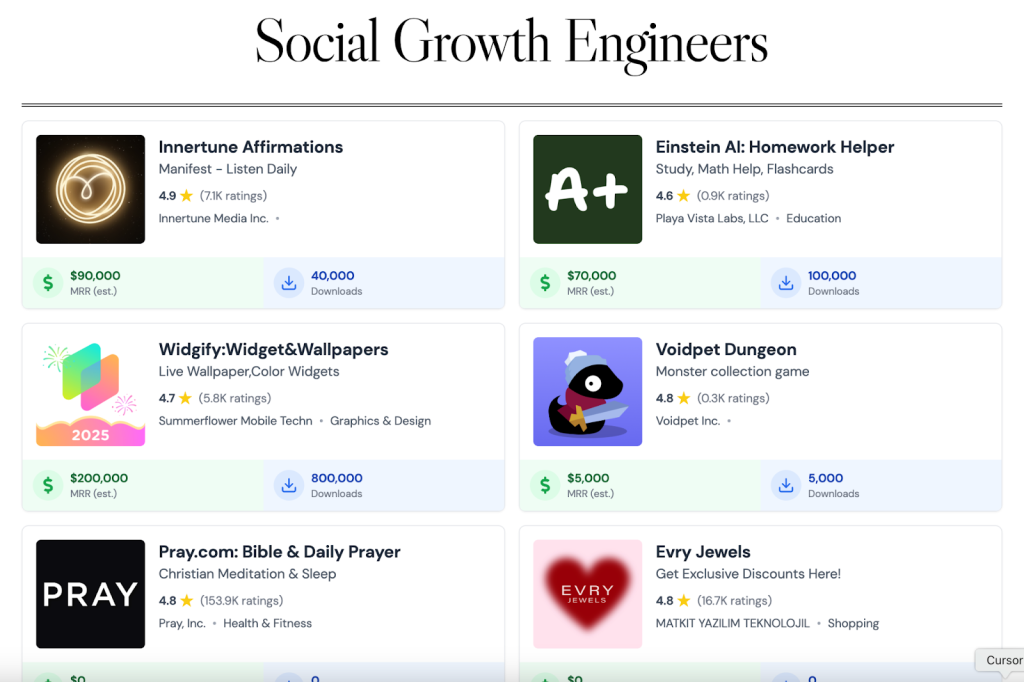Click the download icon beside 40,000 Downloads
1024x682 pixels.
tap(289, 283)
